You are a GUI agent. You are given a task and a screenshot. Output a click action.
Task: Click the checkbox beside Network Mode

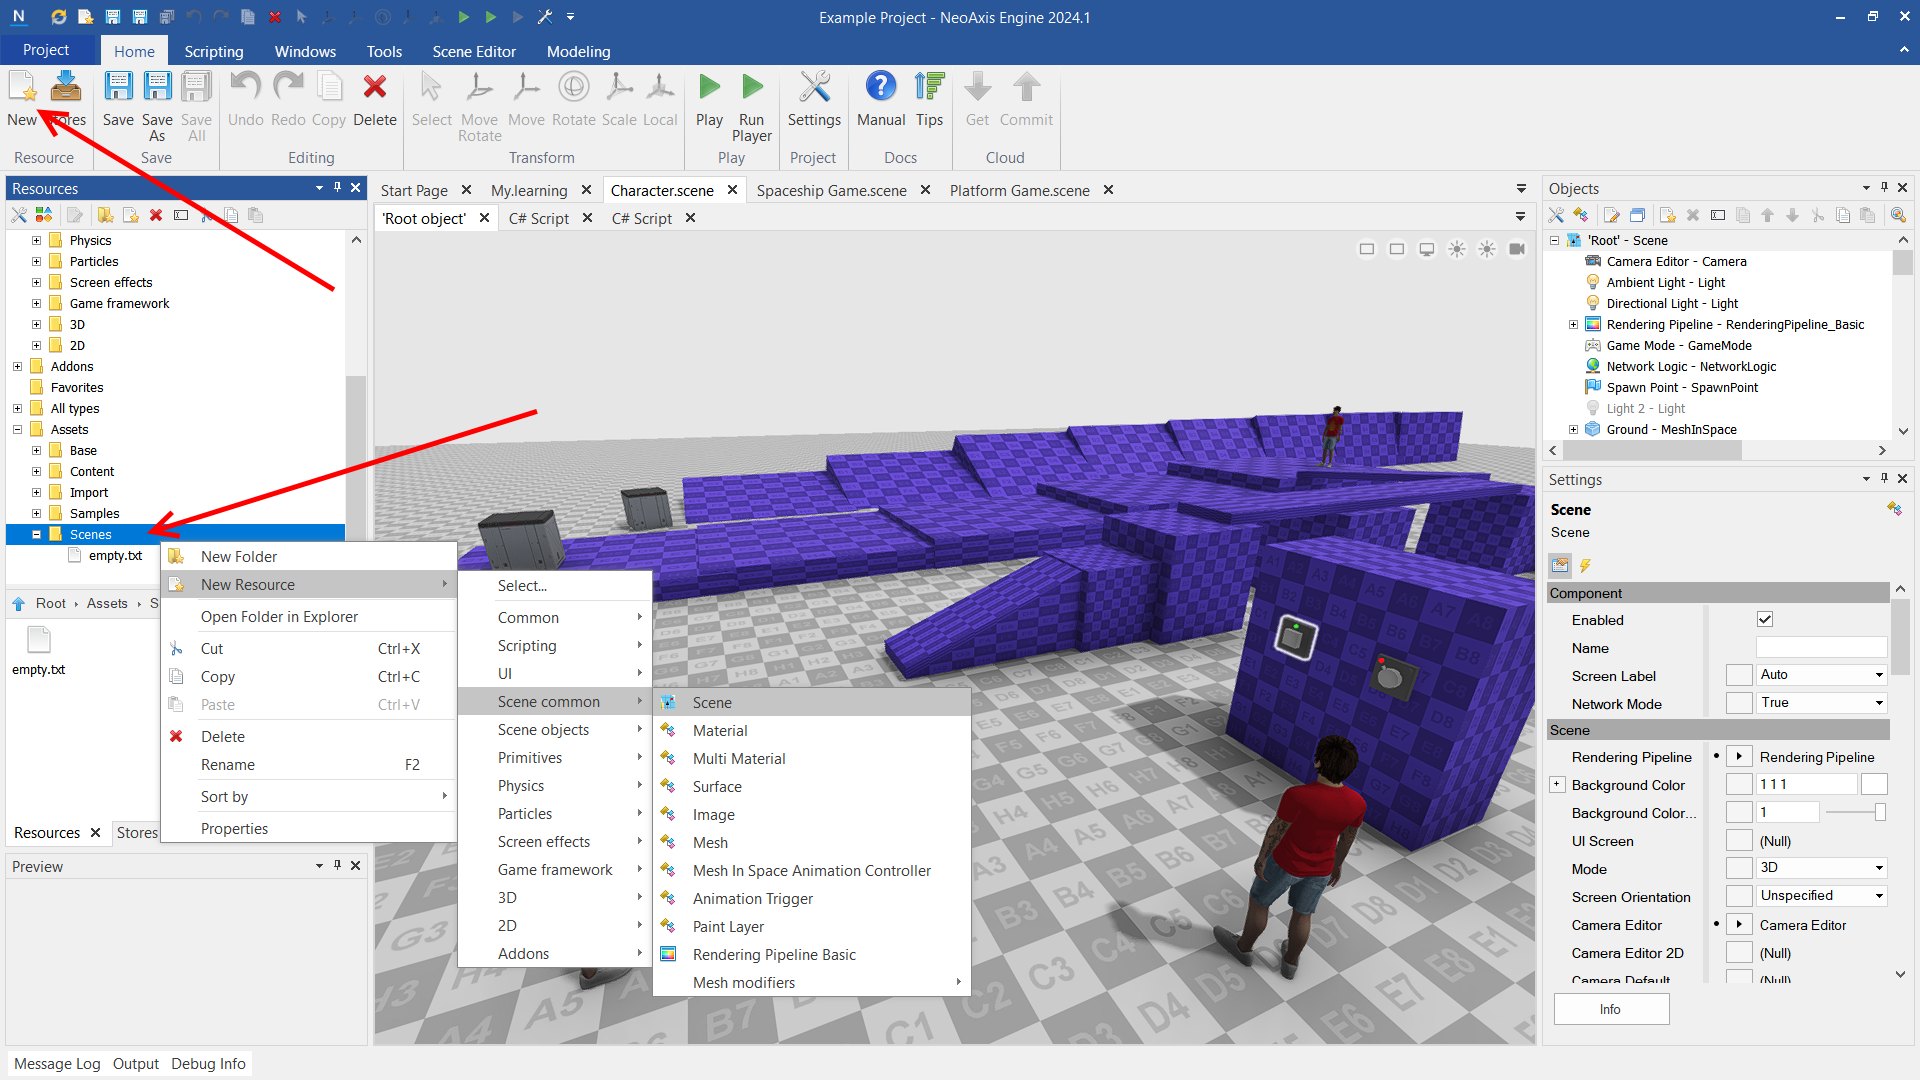pyautogui.click(x=1739, y=703)
